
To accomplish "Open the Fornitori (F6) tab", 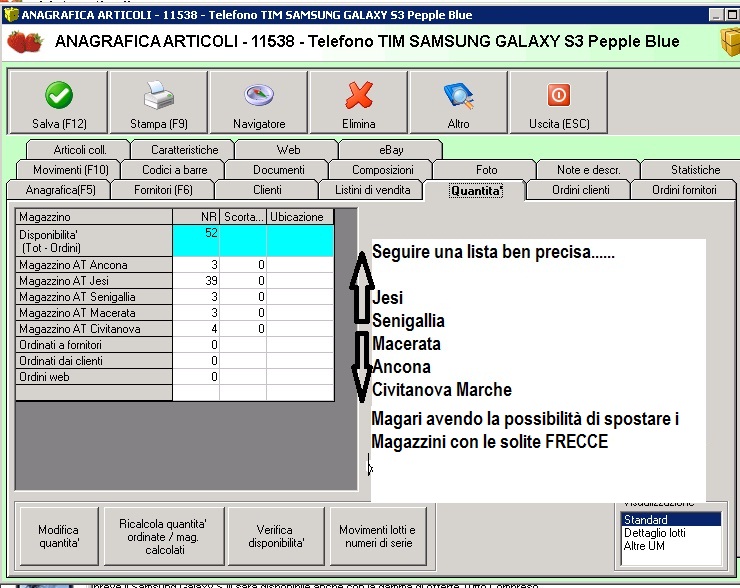I will click(163, 190).
